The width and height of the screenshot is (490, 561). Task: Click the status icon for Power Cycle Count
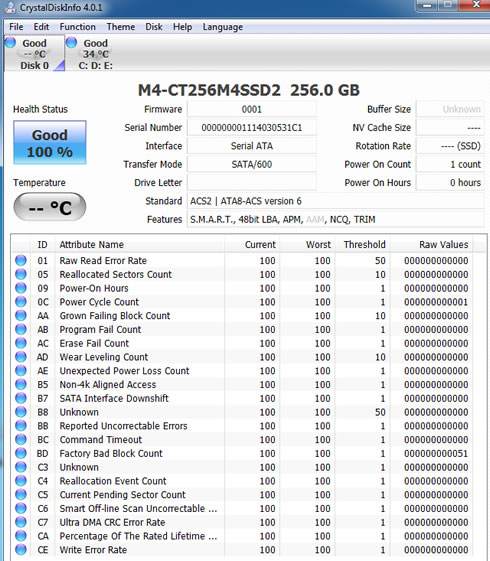(21, 302)
